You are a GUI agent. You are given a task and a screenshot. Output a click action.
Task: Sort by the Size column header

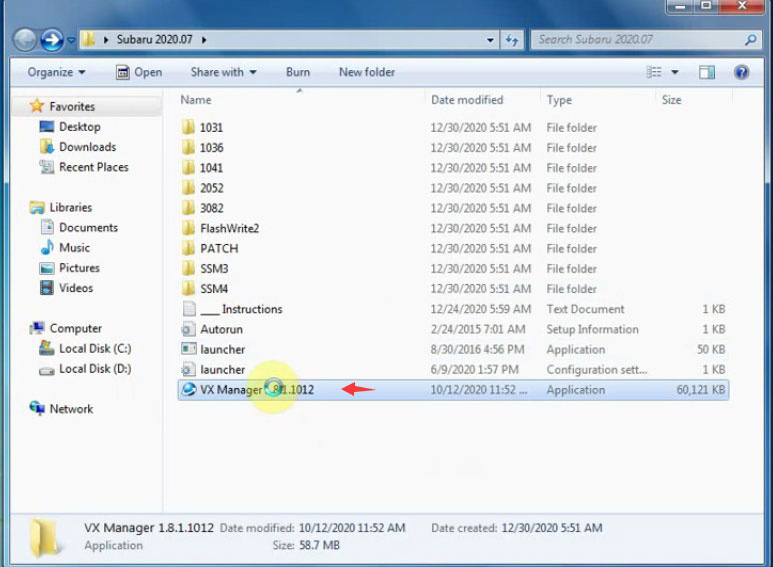tap(671, 100)
